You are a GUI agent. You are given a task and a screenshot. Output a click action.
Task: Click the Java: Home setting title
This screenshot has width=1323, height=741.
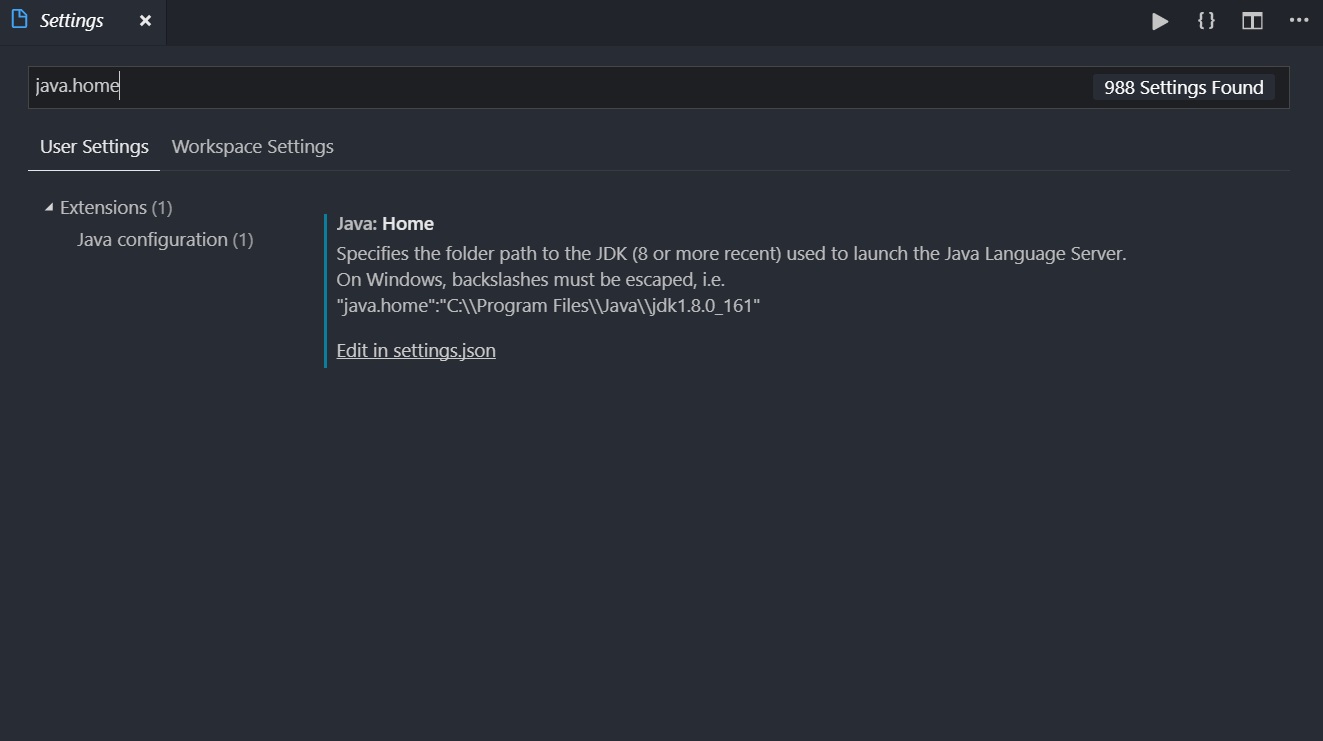click(385, 224)
